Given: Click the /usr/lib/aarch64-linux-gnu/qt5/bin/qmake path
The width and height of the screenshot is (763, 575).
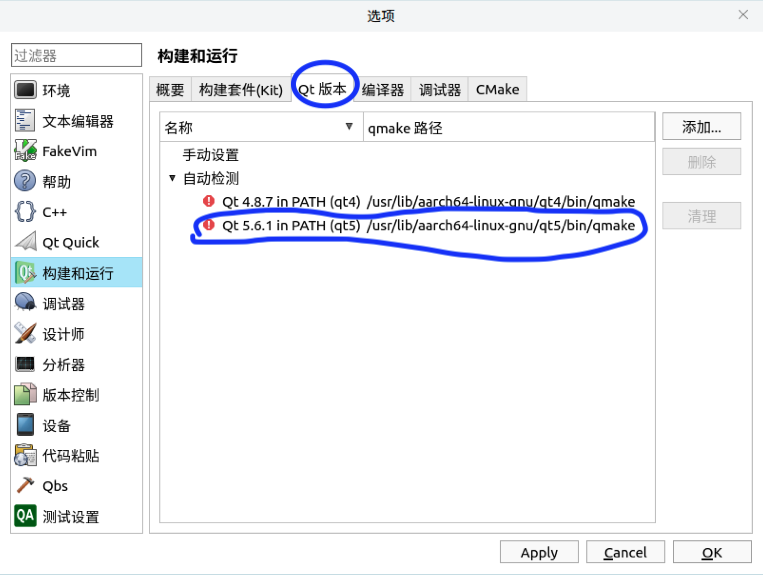Looking at the screenshot, I should [x=501, y=225].
